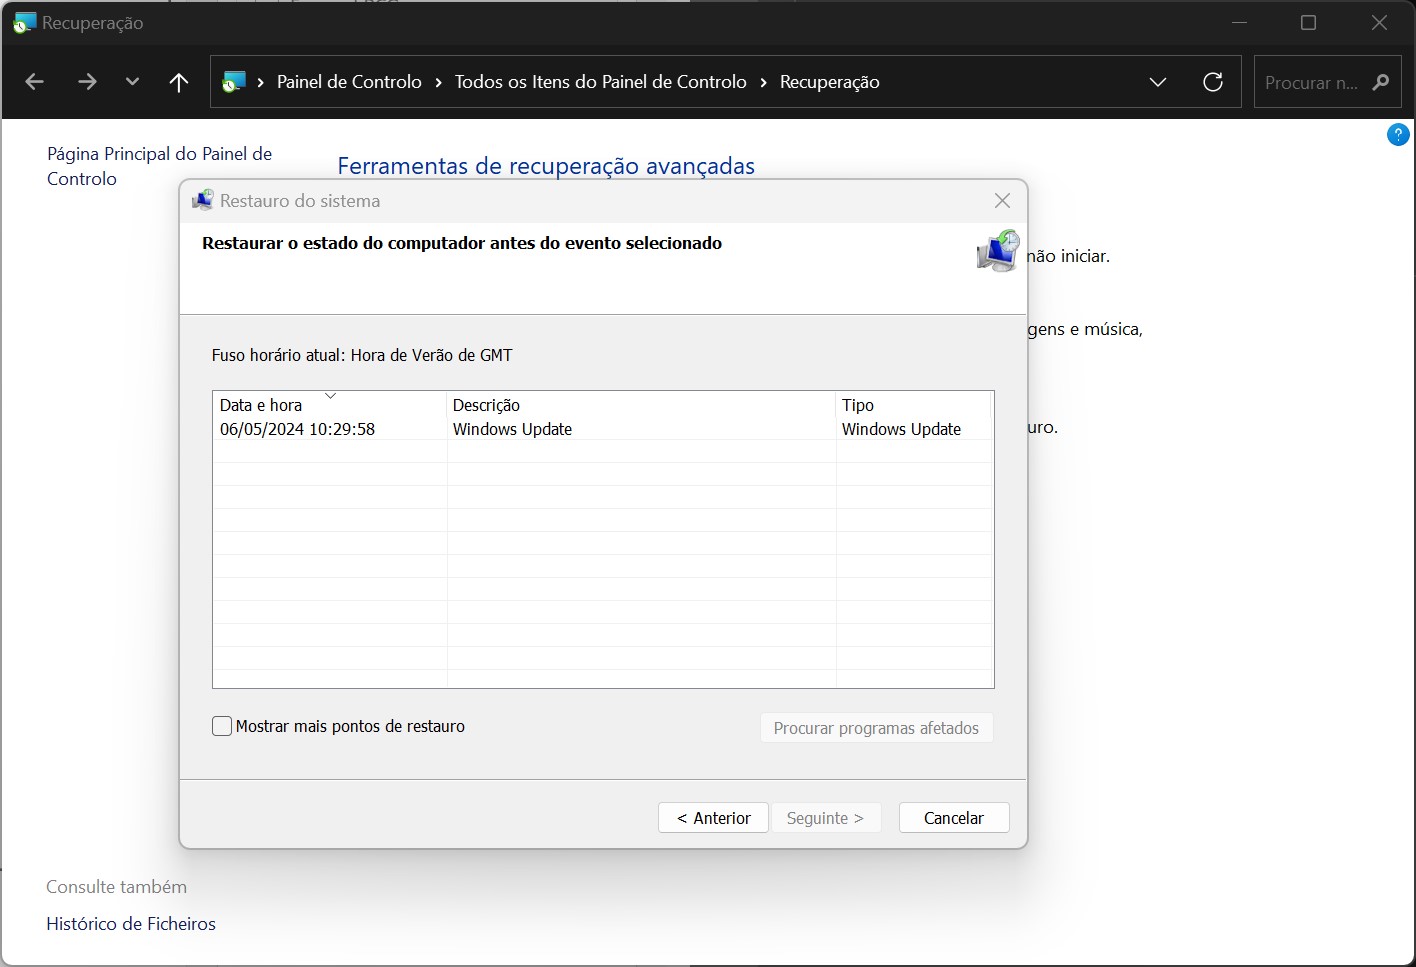This screenshot has height=967, width=1416.
Task: Select restore point 06/05/2024 10:29:58
Action: [603, 429]
